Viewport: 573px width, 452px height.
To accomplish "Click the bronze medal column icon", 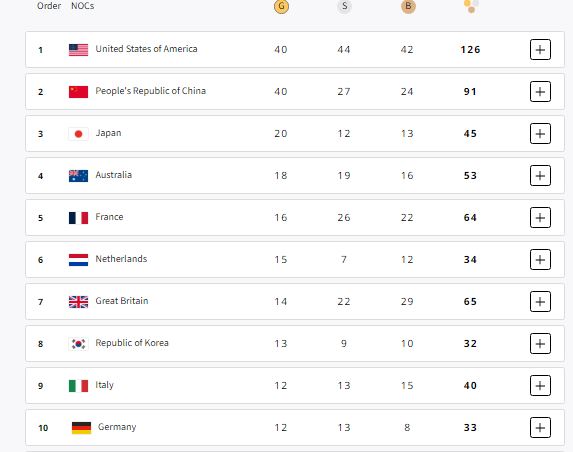I will 408,6.
